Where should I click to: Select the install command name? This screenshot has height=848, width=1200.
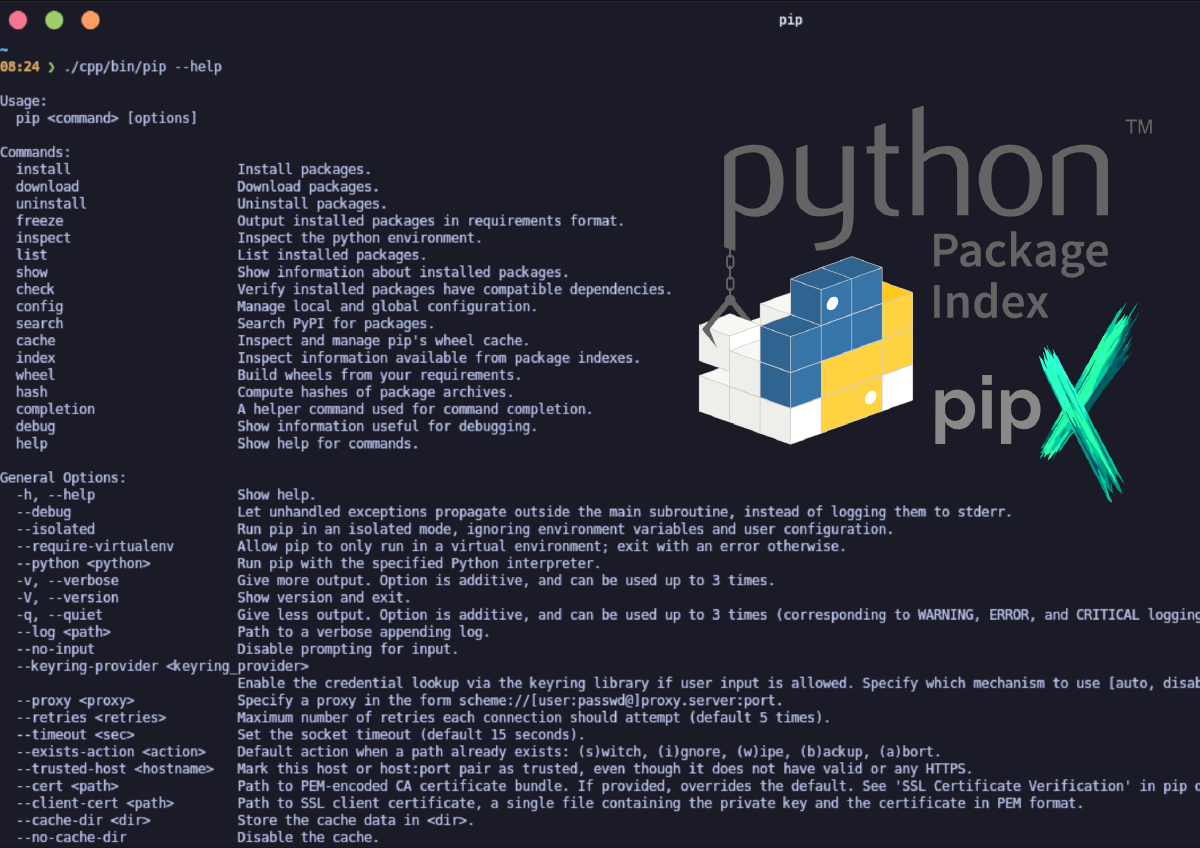coord(43,169)
